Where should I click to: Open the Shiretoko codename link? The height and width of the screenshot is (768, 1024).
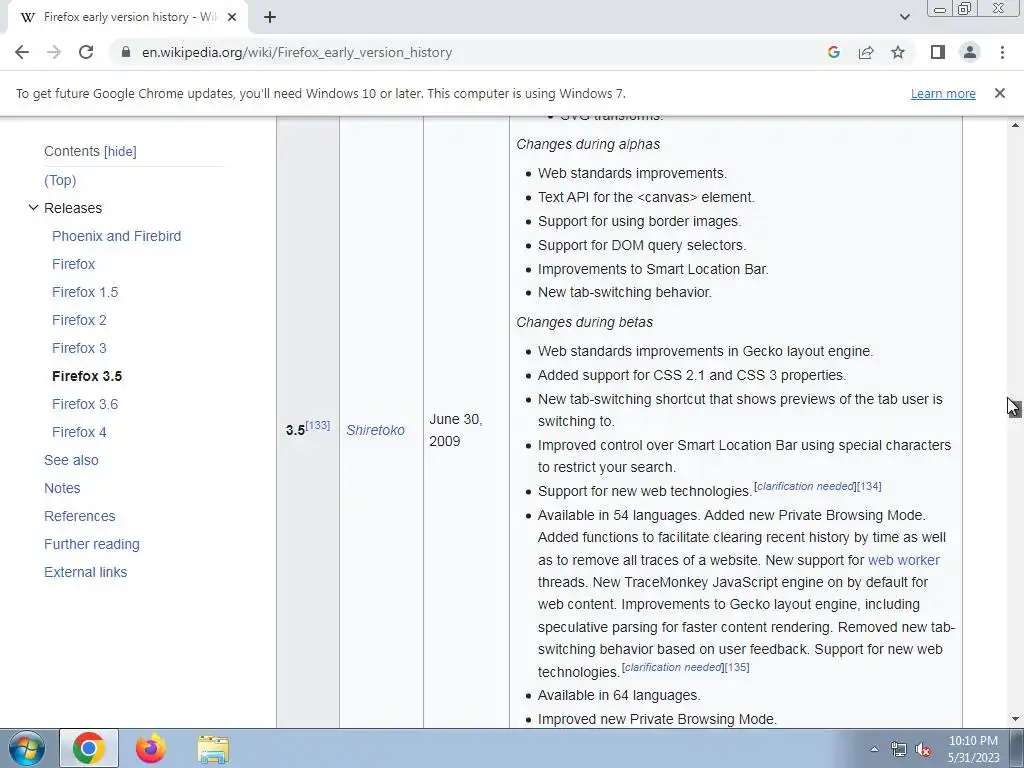tap(376, 430)
